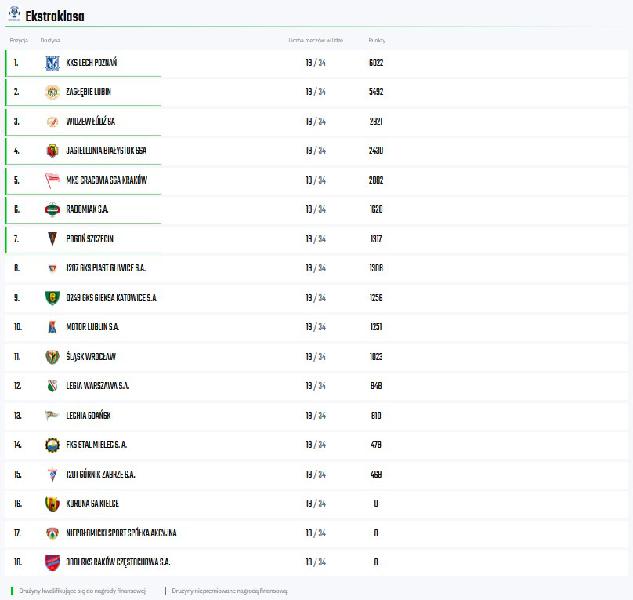Click the Korona Kielce club crest
Screen dimensions: 633x600
pos(52,504)
